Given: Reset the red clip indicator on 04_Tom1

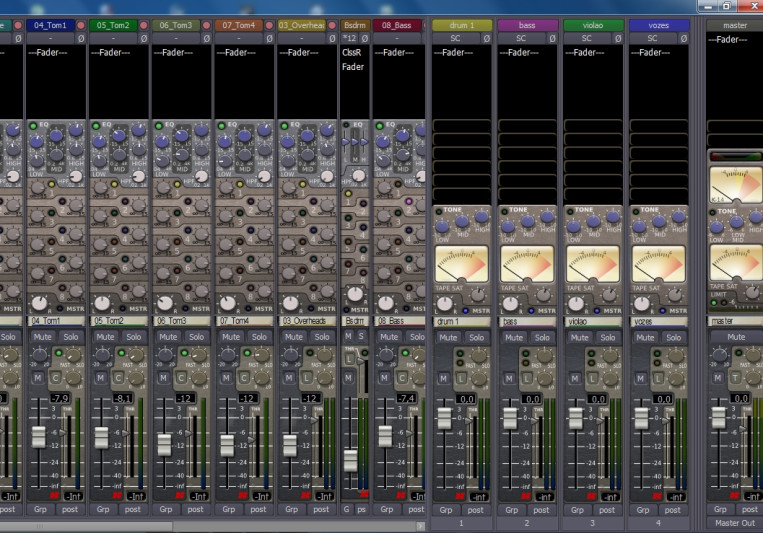Looking at the screenshot, I should pyautogui.click(x=54, y=496).
